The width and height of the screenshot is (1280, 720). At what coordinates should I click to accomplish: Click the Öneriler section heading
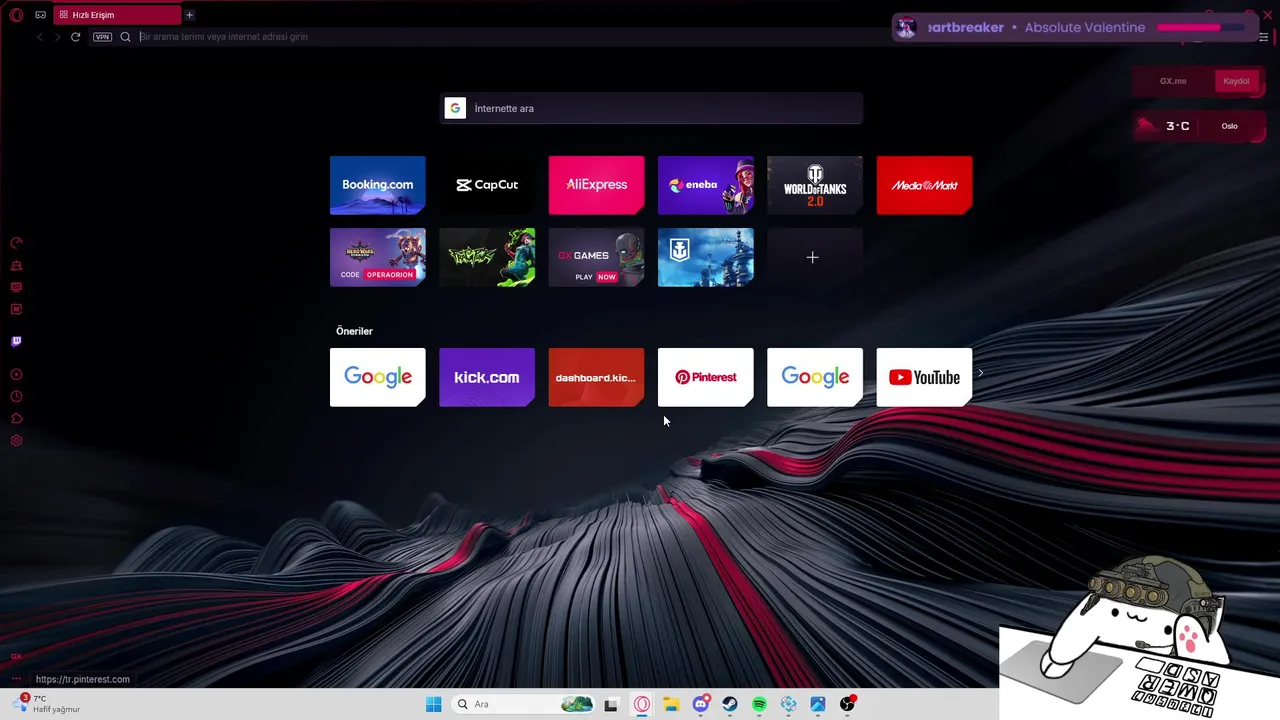pos(354,331)
